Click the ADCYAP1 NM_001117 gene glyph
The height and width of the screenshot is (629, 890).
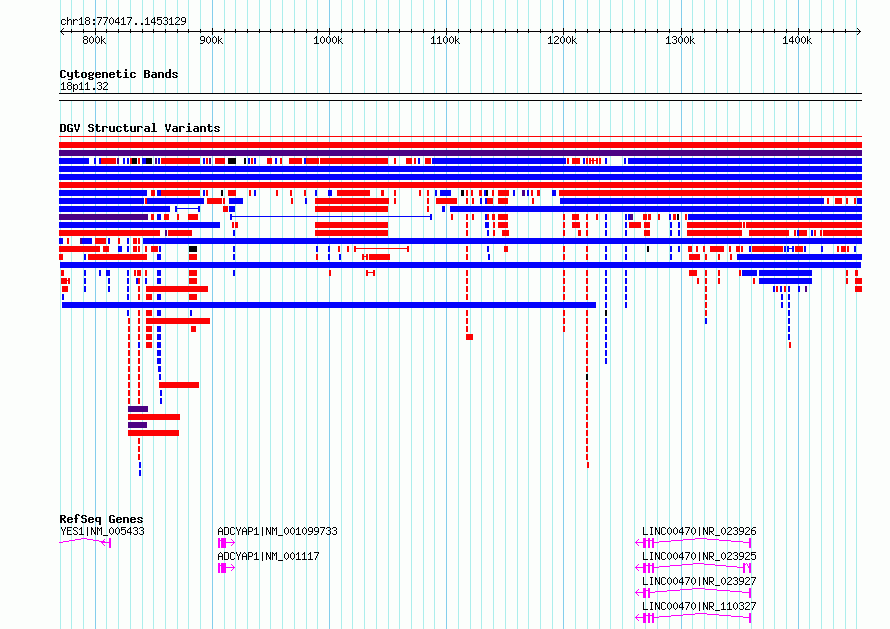(226, 568)
